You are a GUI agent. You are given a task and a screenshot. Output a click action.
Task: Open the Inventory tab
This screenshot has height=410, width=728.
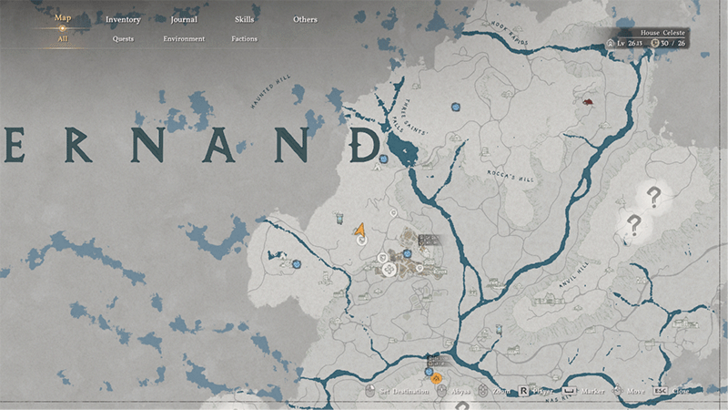[123, 20]
